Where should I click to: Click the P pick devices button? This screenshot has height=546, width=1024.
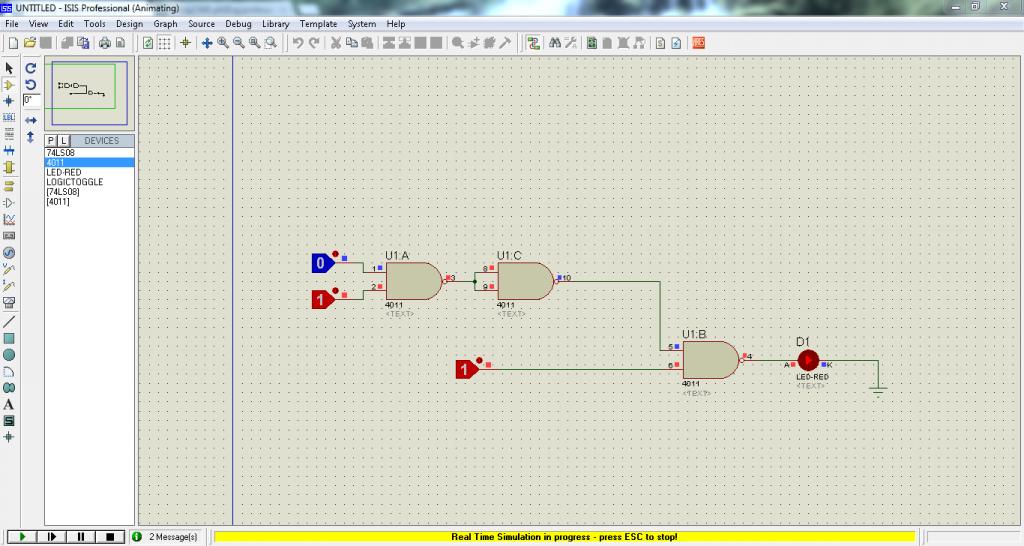click(51, 140)
